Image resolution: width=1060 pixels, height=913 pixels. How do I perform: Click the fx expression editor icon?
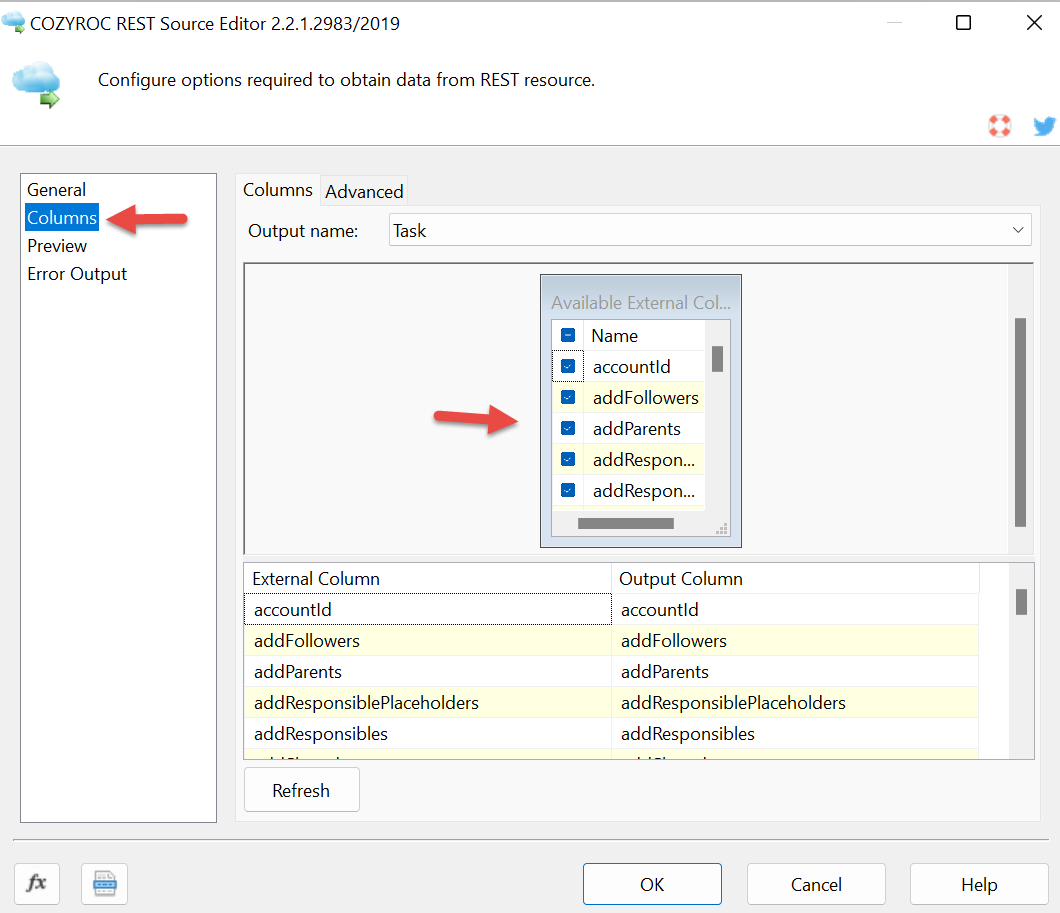point(37,883)
